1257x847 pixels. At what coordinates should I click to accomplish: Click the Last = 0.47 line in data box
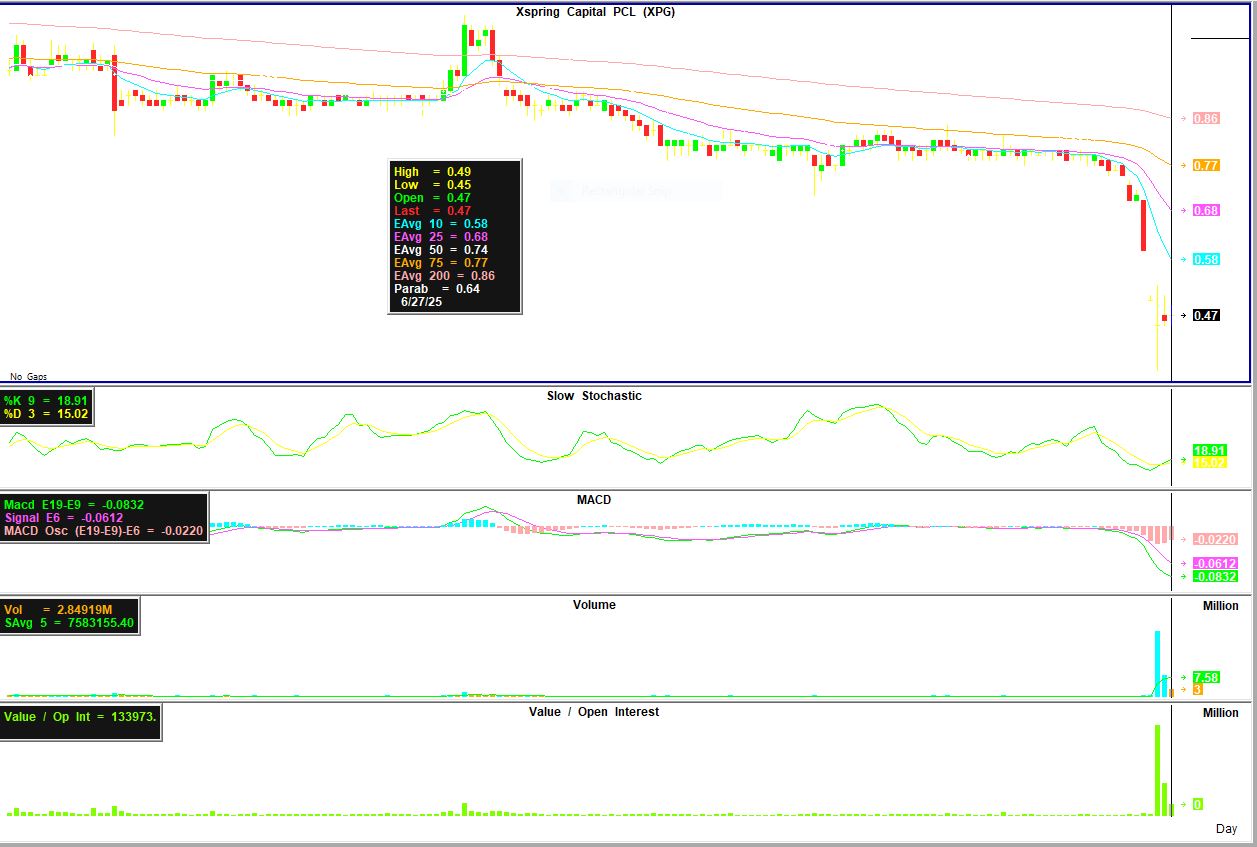(432, 211)
